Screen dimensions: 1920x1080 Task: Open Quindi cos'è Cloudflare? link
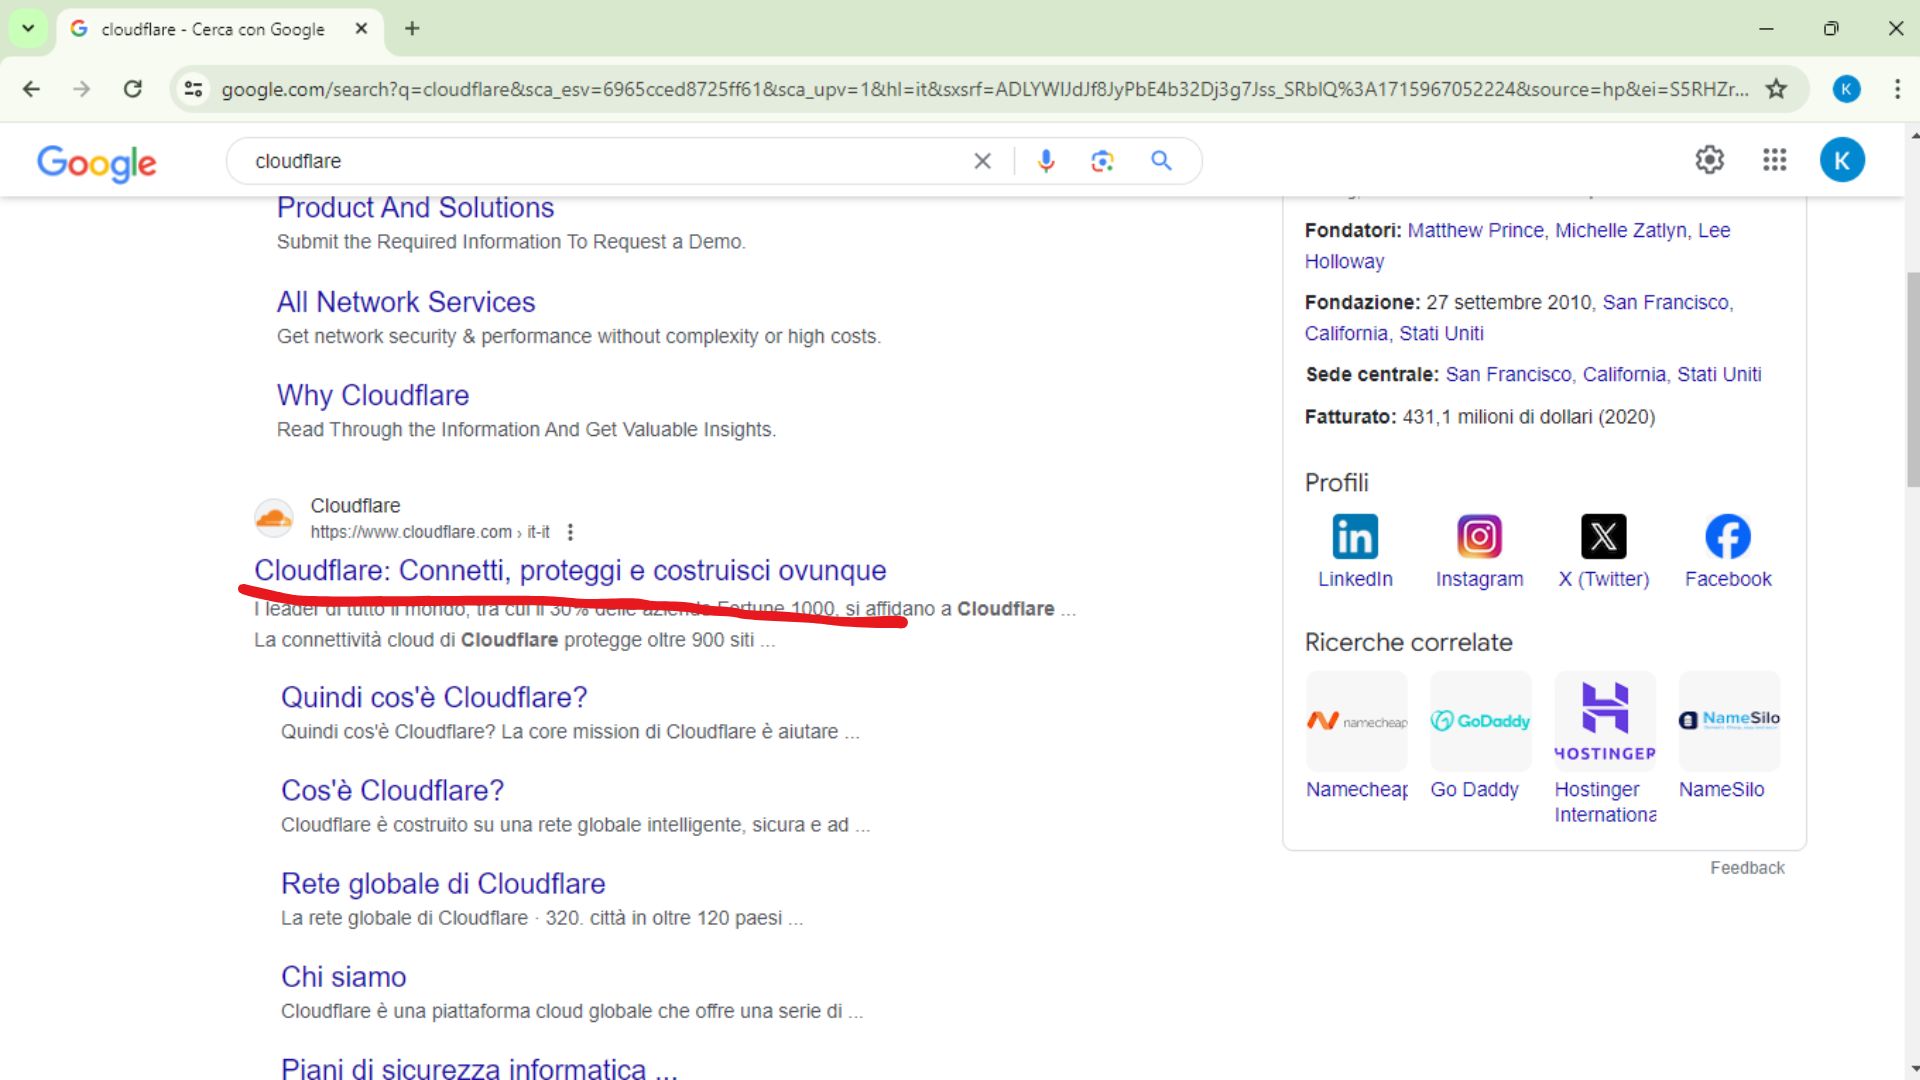pos(434,697)
